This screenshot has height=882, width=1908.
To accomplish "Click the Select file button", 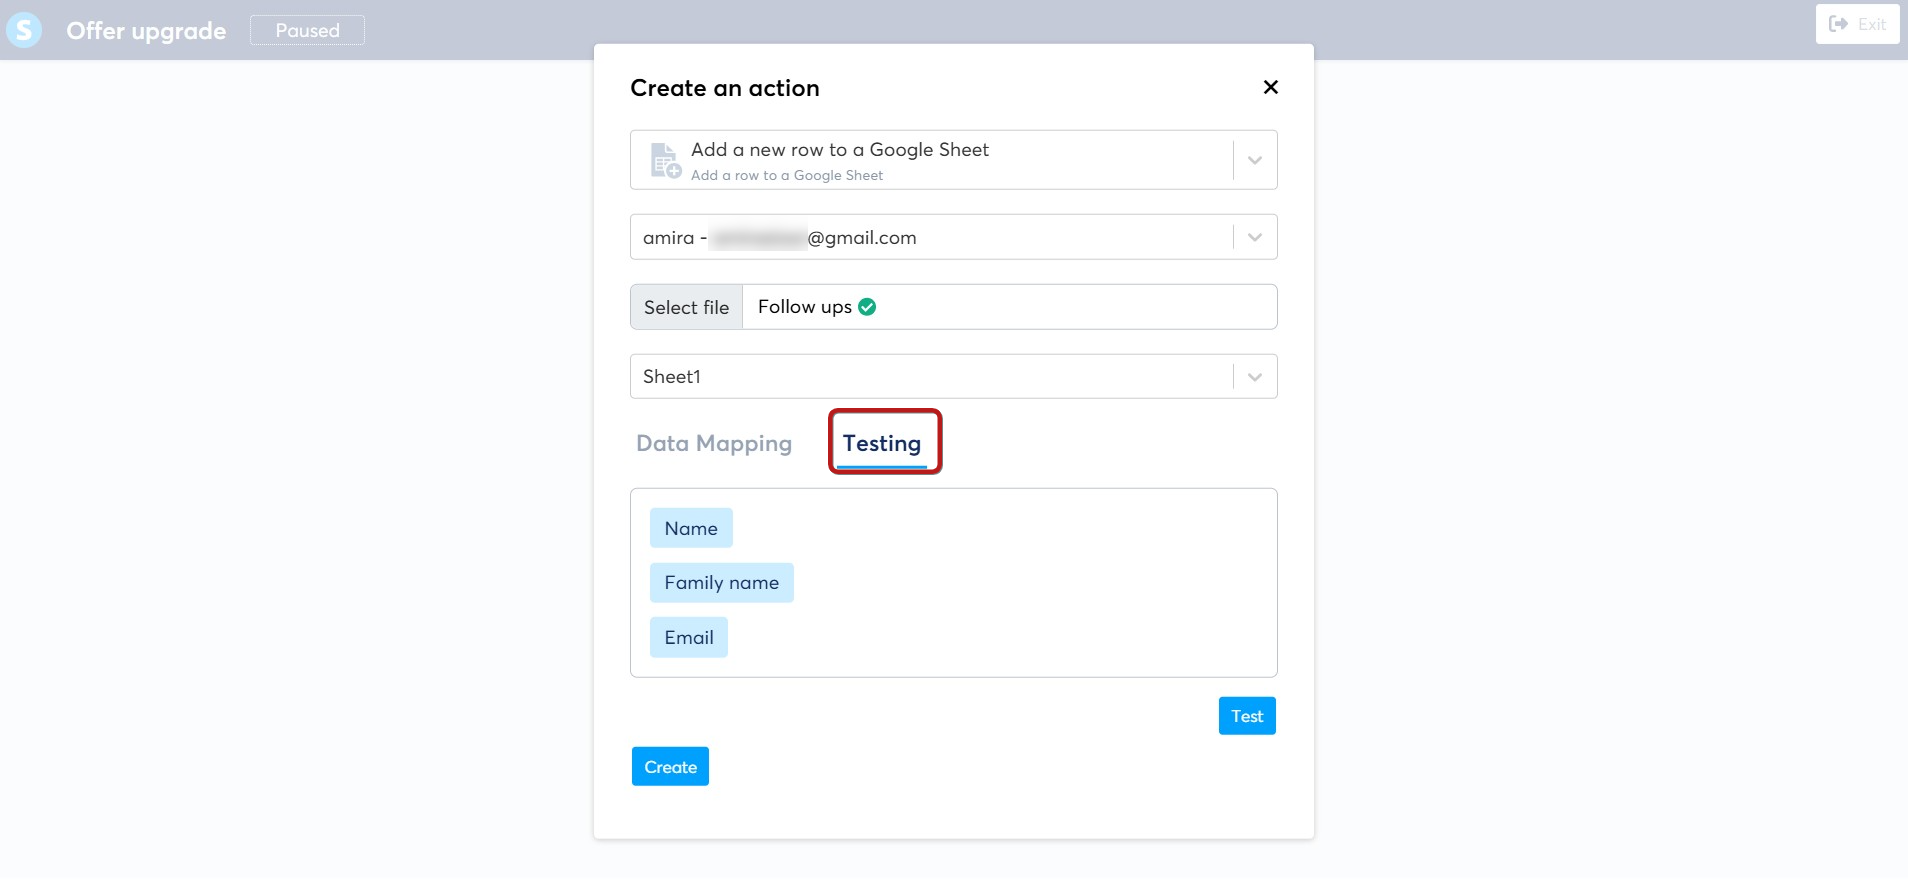I will (x=687, y=307).
